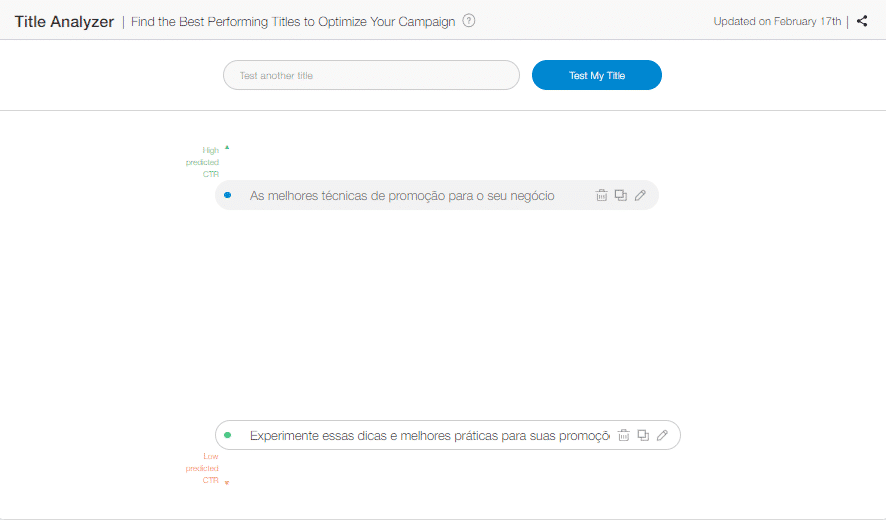Click the 'Title Analyzer' heading
The image size is (886, 520).
[x=64, y=21]
